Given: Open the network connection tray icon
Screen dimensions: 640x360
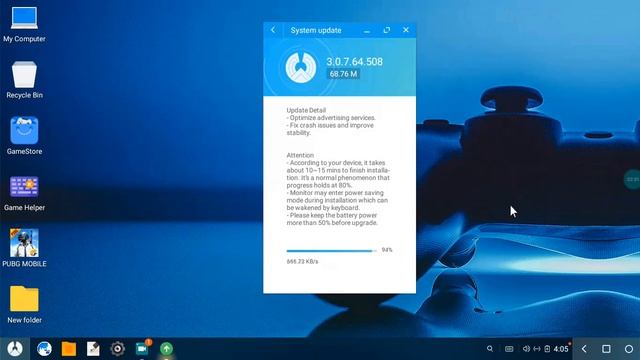Looking at the screenshot, I should (x=537, y=349).
